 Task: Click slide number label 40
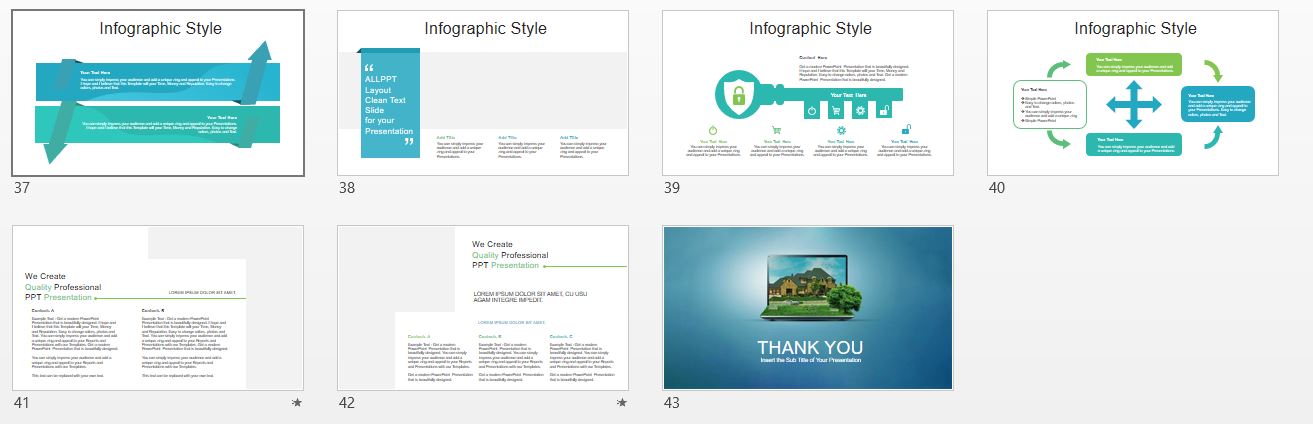pyautogui.click(x=997, y=188)
